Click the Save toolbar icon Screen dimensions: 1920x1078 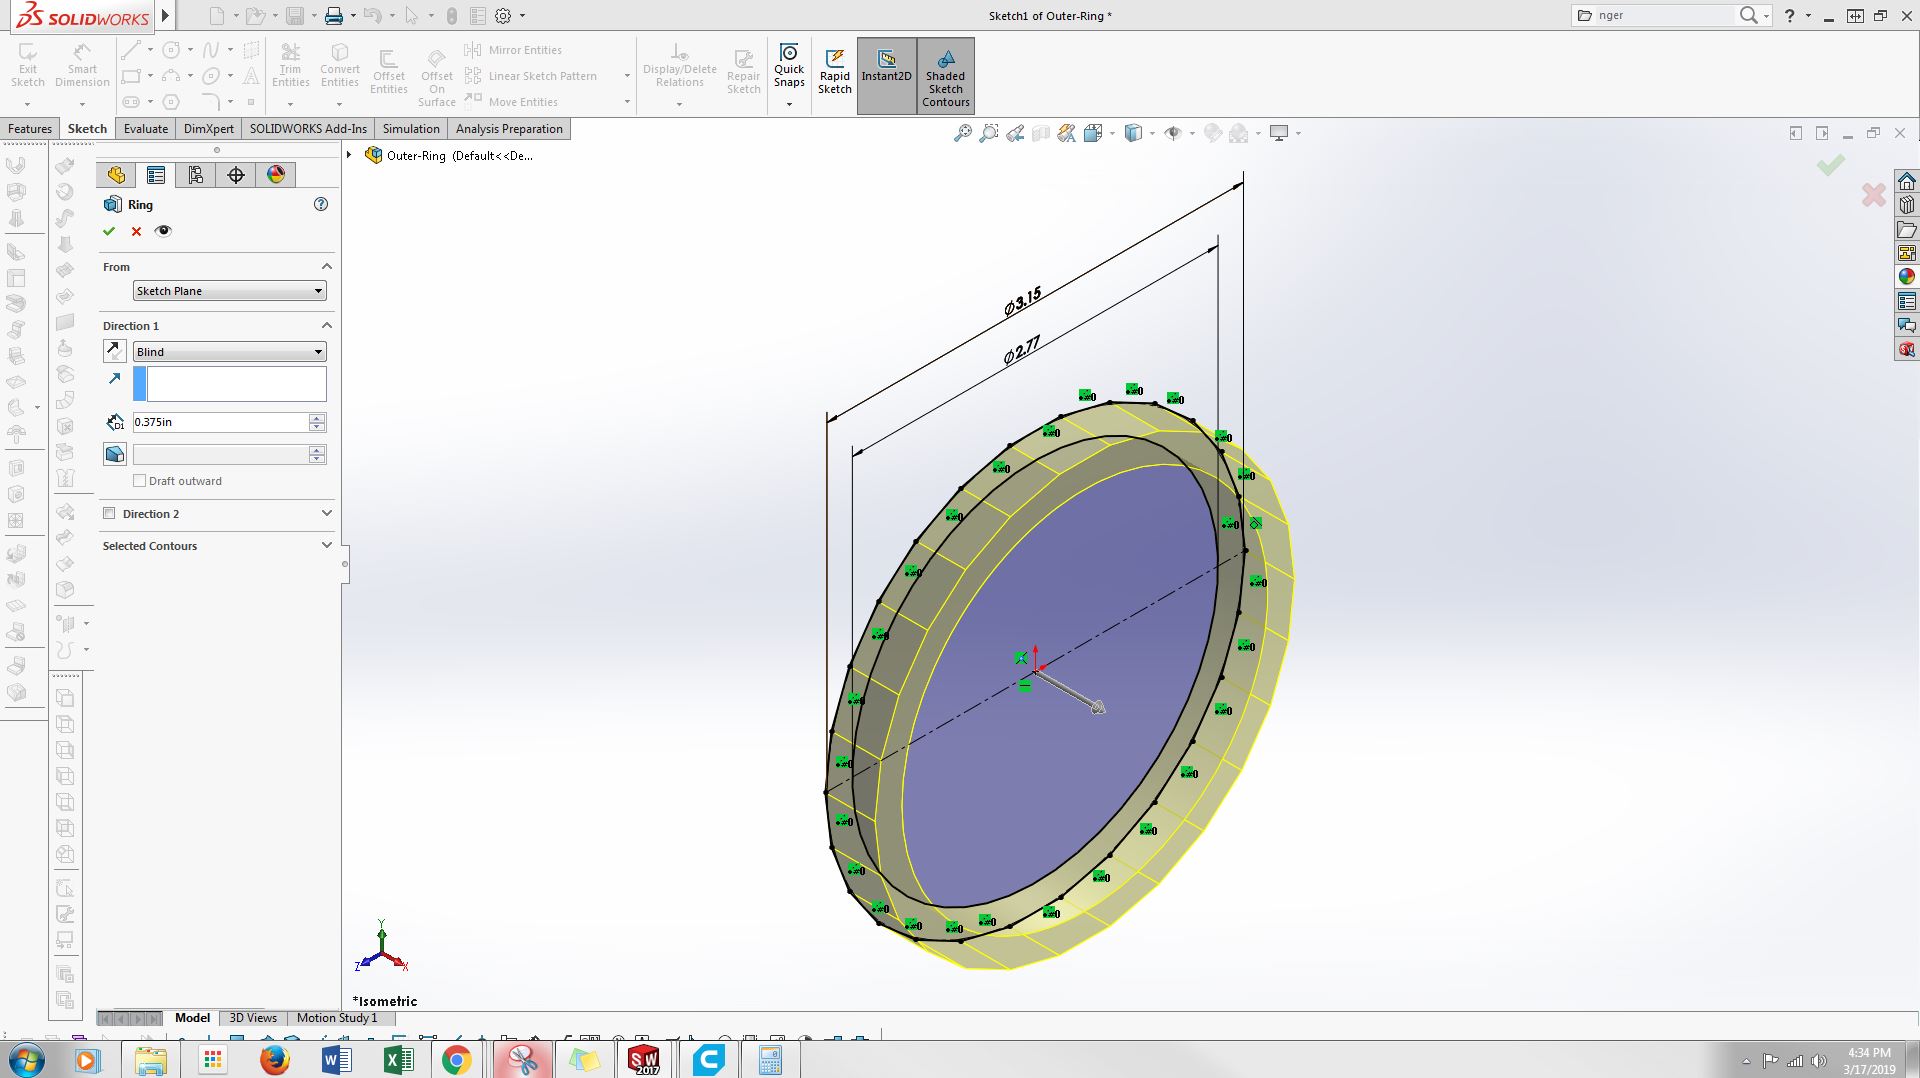(x=295, y=16)
